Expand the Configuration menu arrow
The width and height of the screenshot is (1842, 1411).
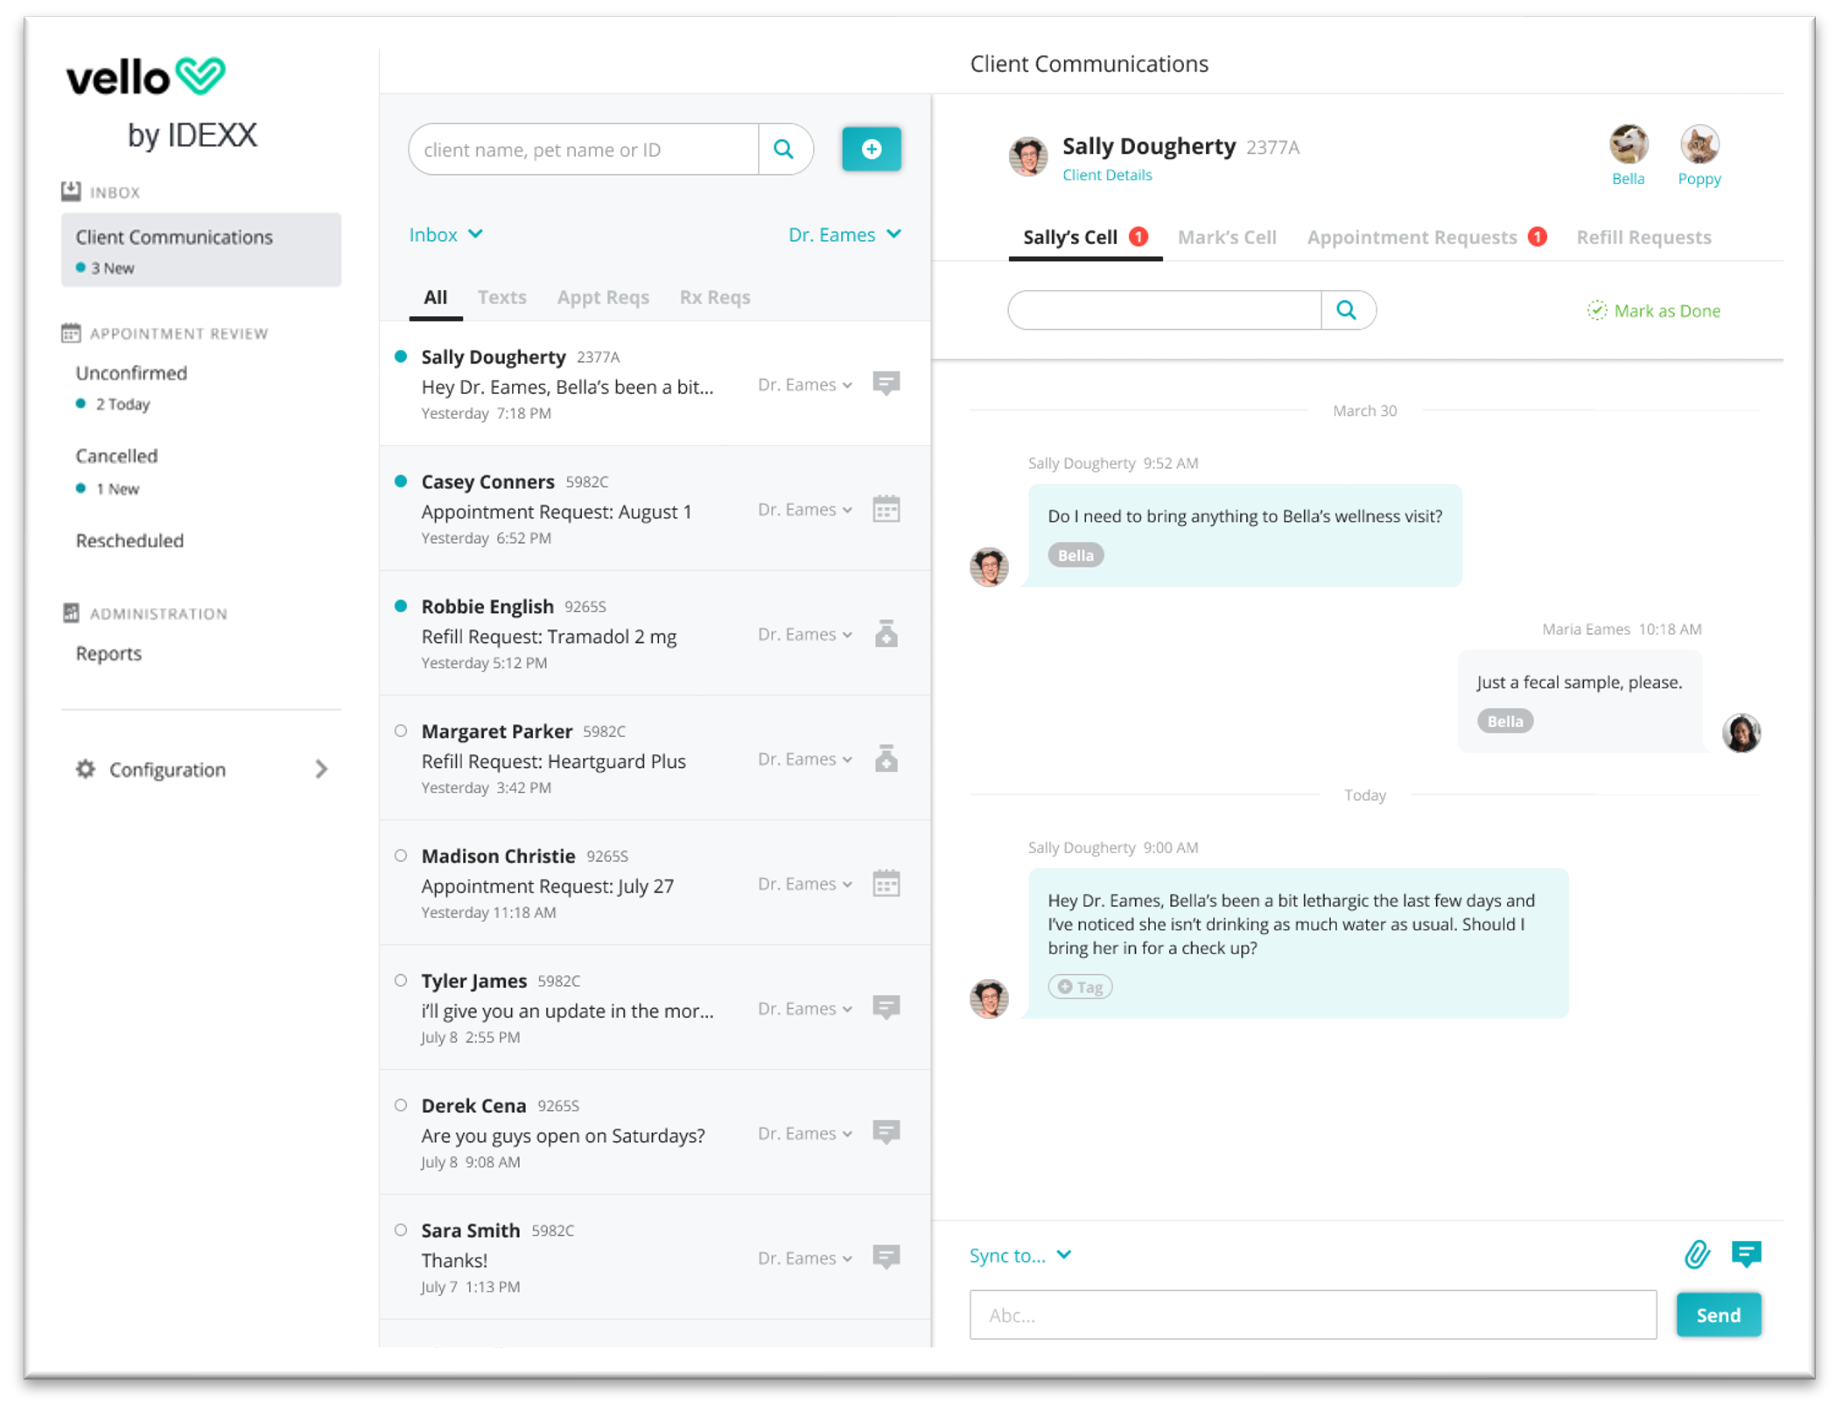[x=321, y=769]
